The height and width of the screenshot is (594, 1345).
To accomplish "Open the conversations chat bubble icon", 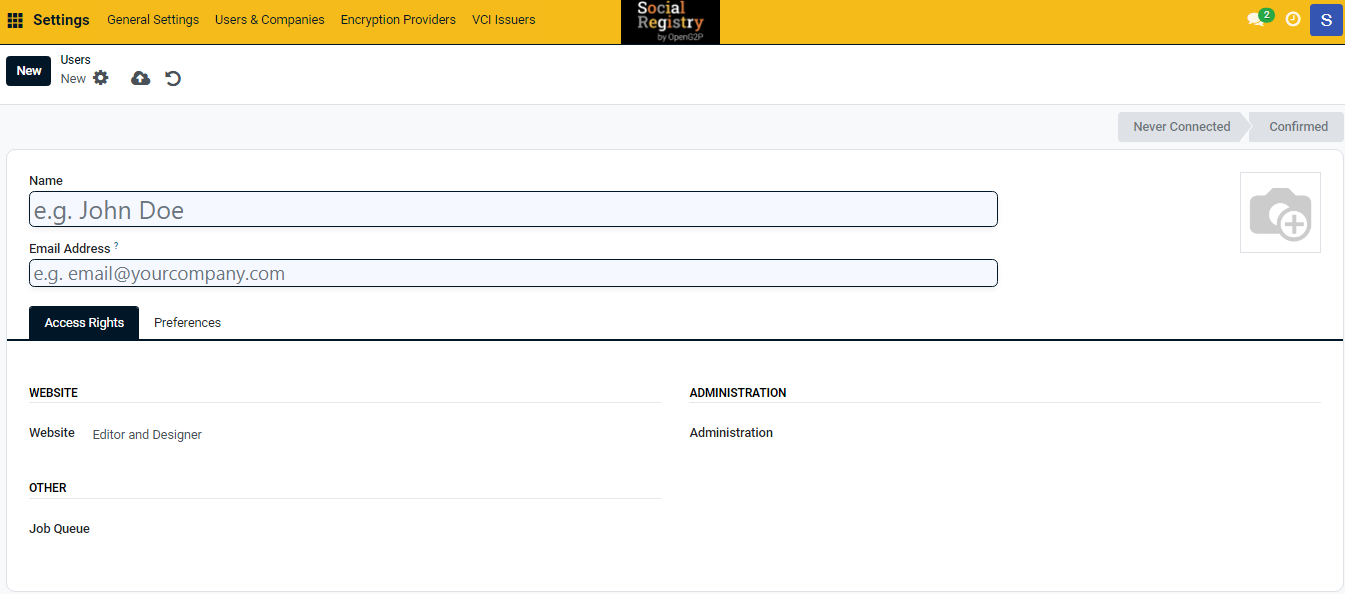I will [1256, 20].
